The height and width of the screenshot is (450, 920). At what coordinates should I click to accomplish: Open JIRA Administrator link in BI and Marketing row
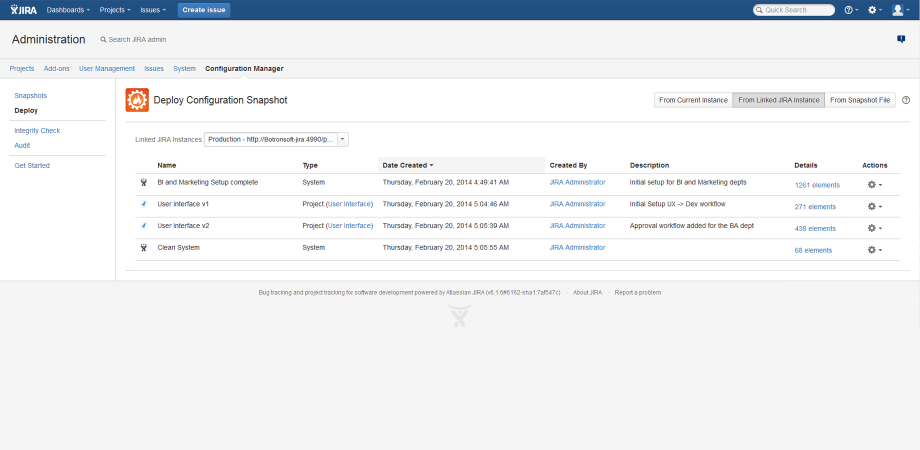pos(577,182)
